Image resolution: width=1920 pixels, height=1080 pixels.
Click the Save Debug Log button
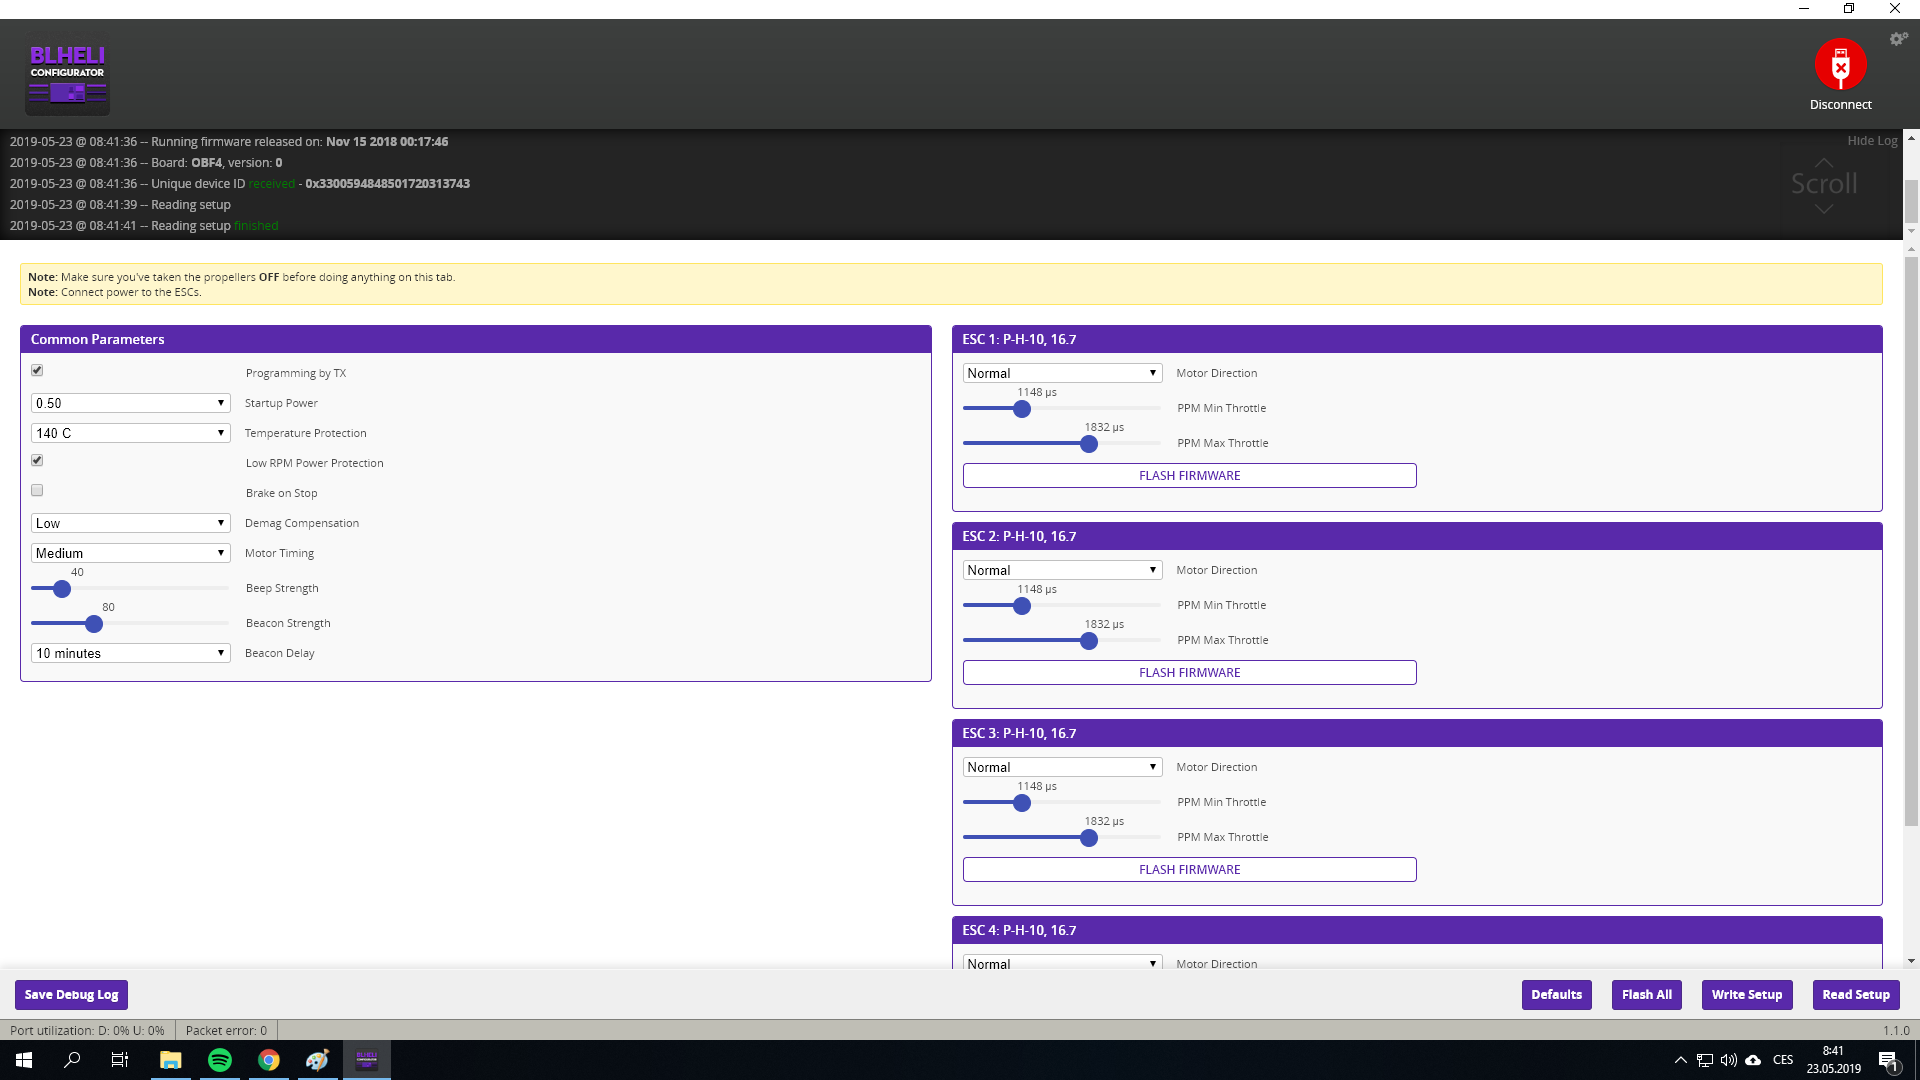point(71,995)
